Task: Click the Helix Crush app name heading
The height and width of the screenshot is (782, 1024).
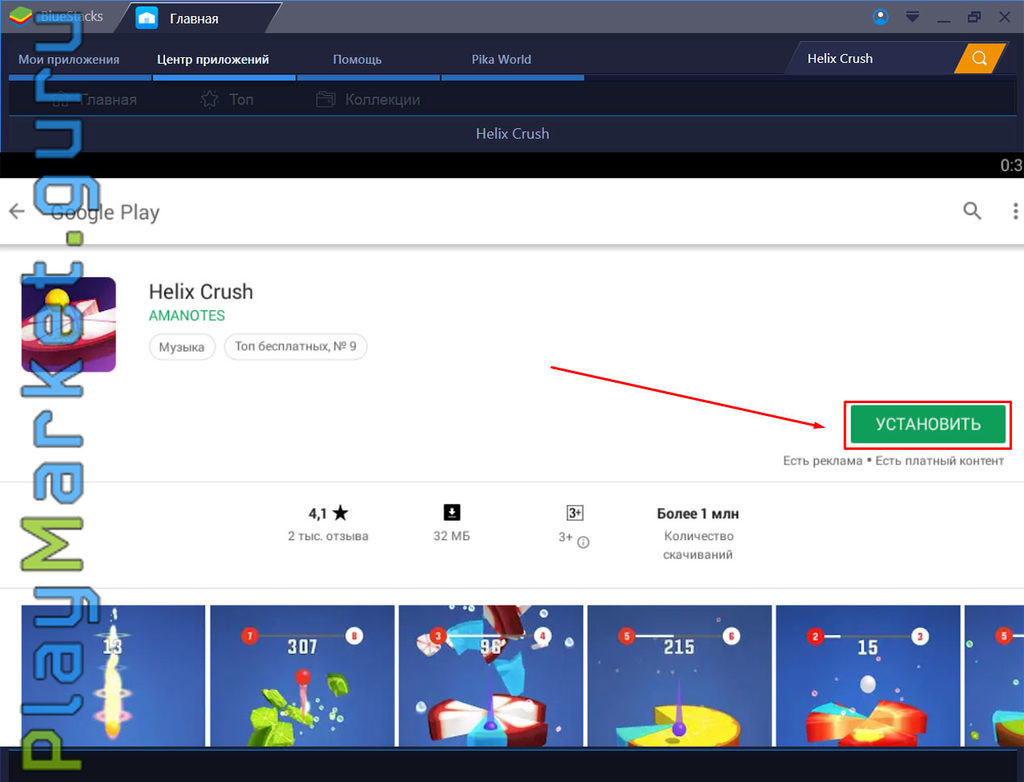Action: tap(200, 291)
